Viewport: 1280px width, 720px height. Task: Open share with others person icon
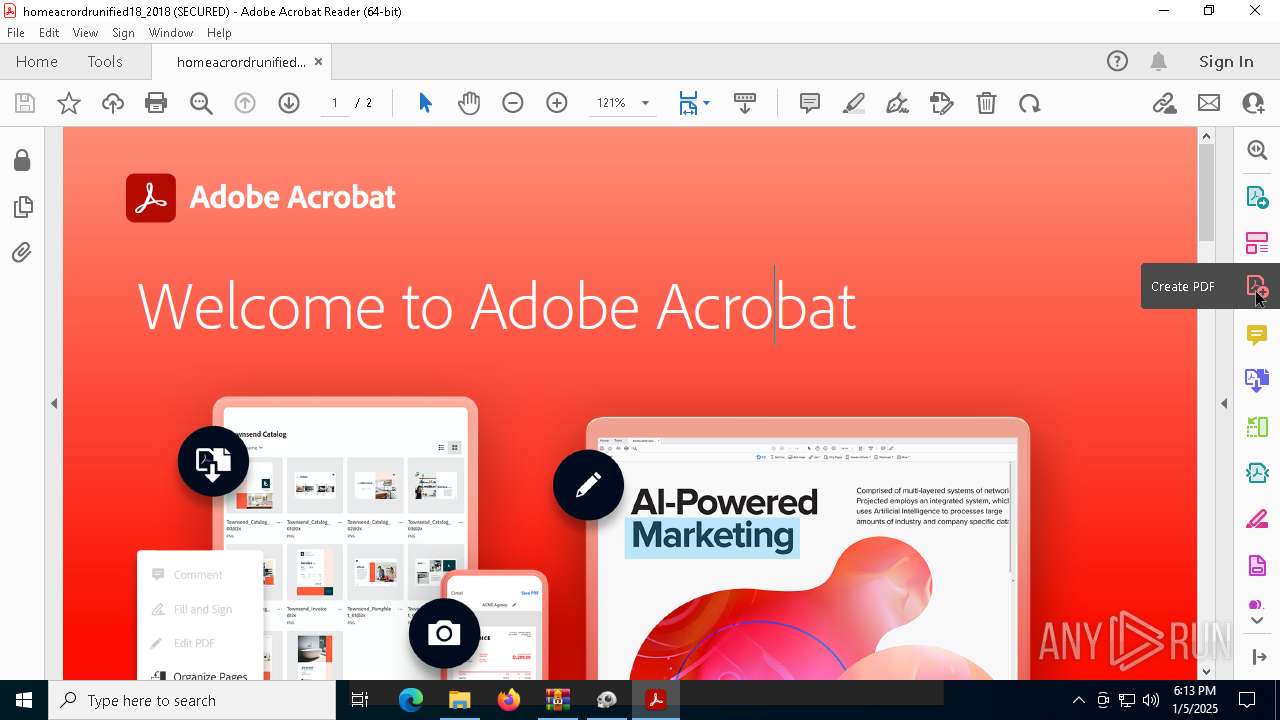tap(1253, 103)
